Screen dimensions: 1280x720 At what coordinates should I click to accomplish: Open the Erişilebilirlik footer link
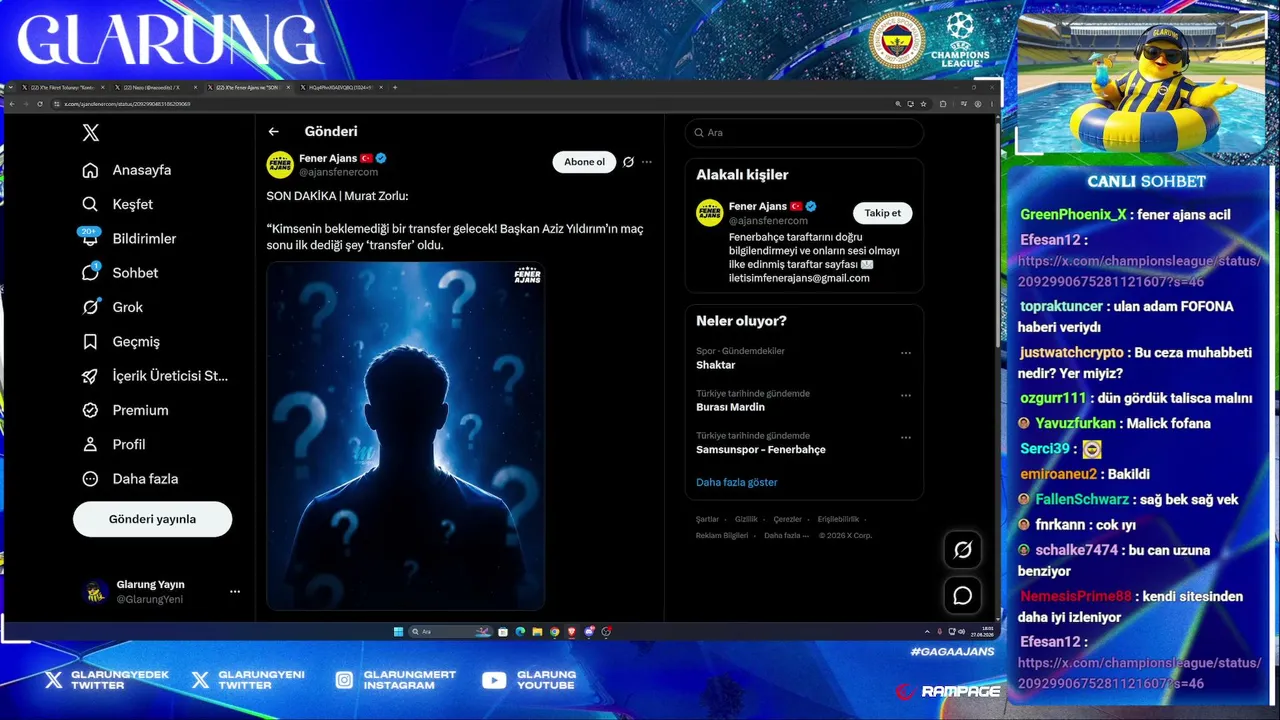[x=838, y=520]
